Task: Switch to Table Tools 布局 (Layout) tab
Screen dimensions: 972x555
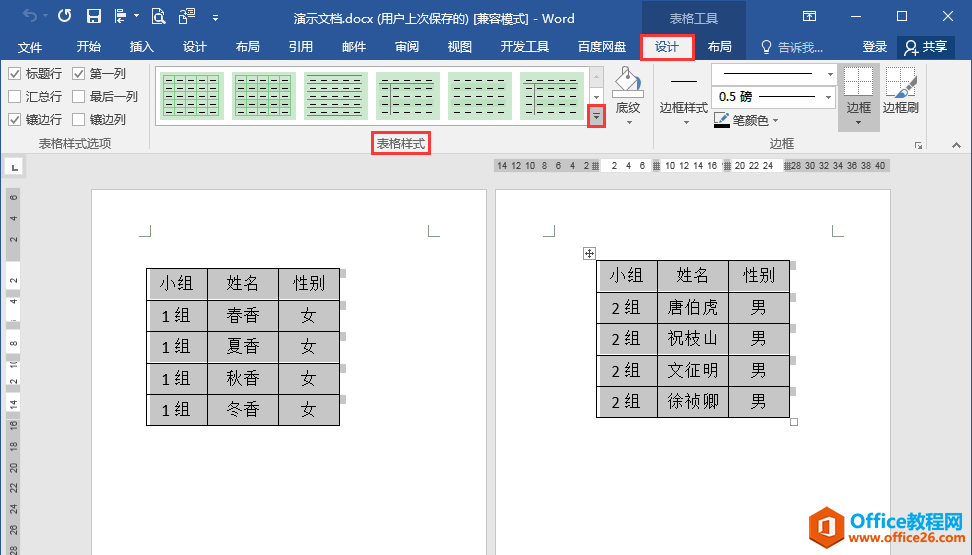Action: (x=720, y=47)
